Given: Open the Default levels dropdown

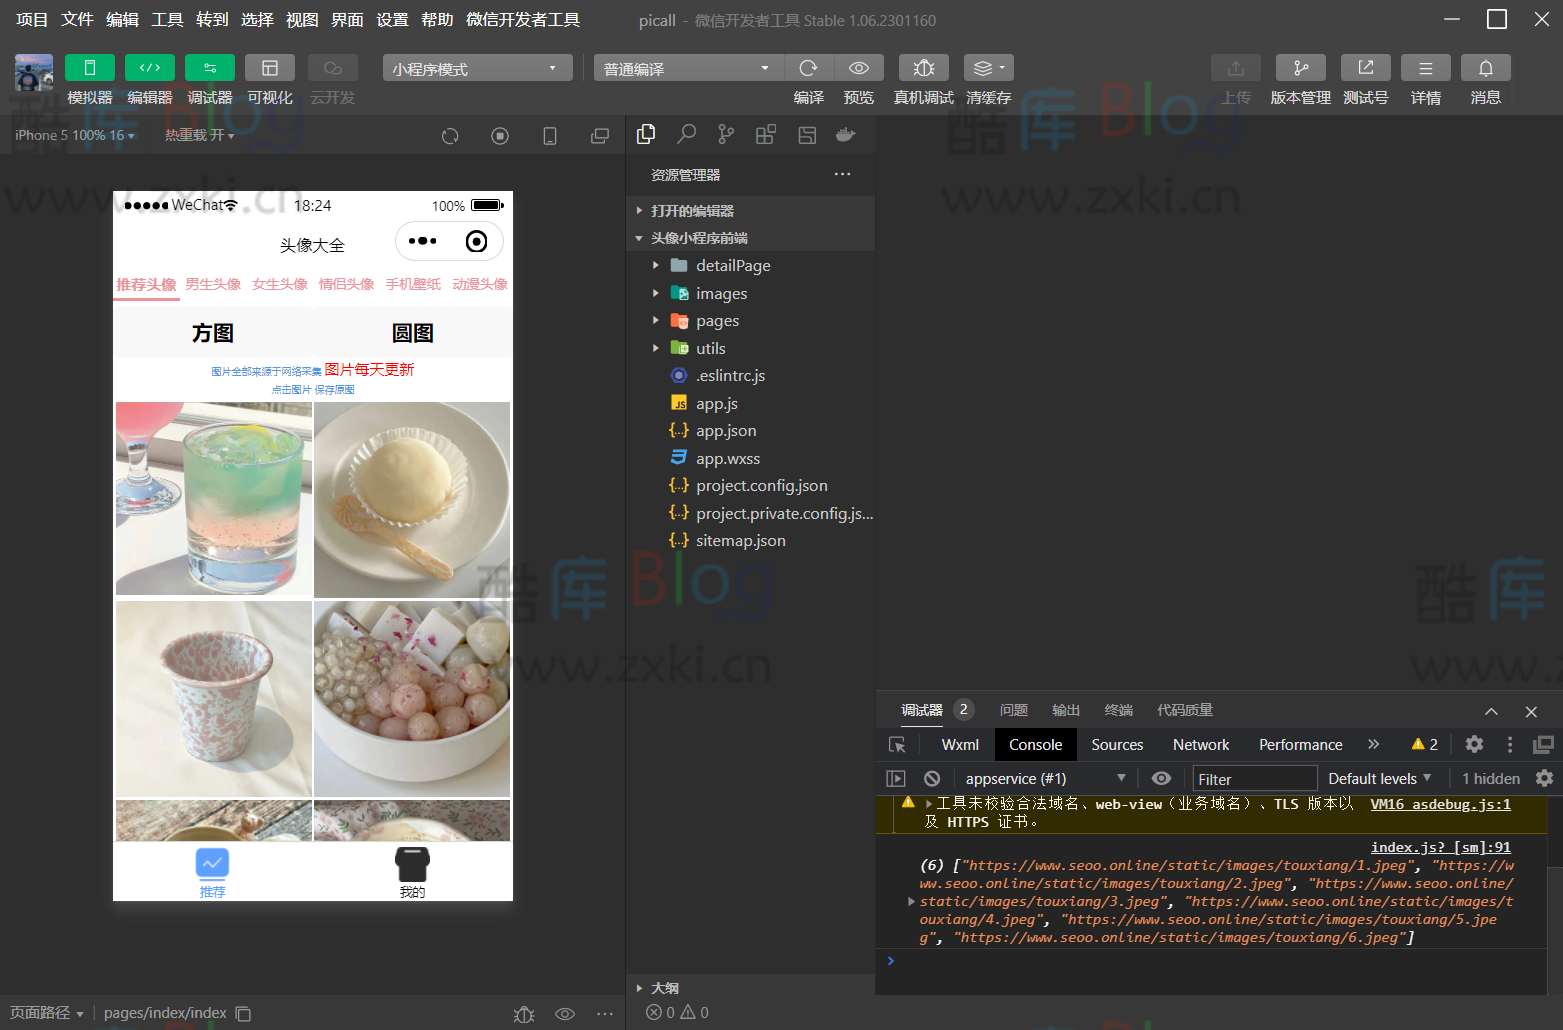Looking at the screenshot, I should pyautogui.click(x=1379, y=778).
